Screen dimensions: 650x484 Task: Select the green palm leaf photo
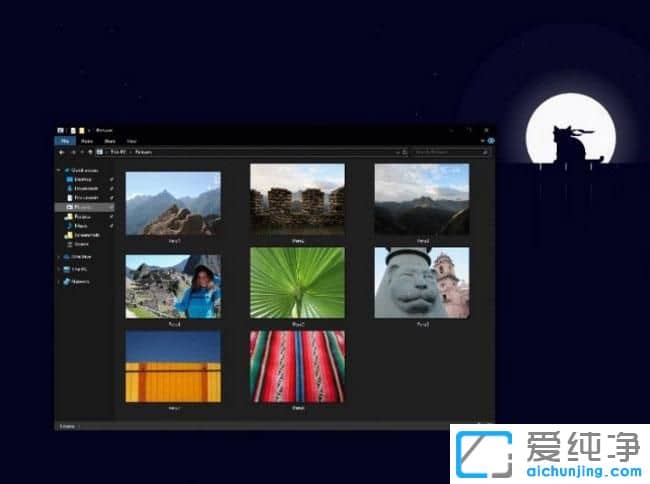[x=297, y=283]
